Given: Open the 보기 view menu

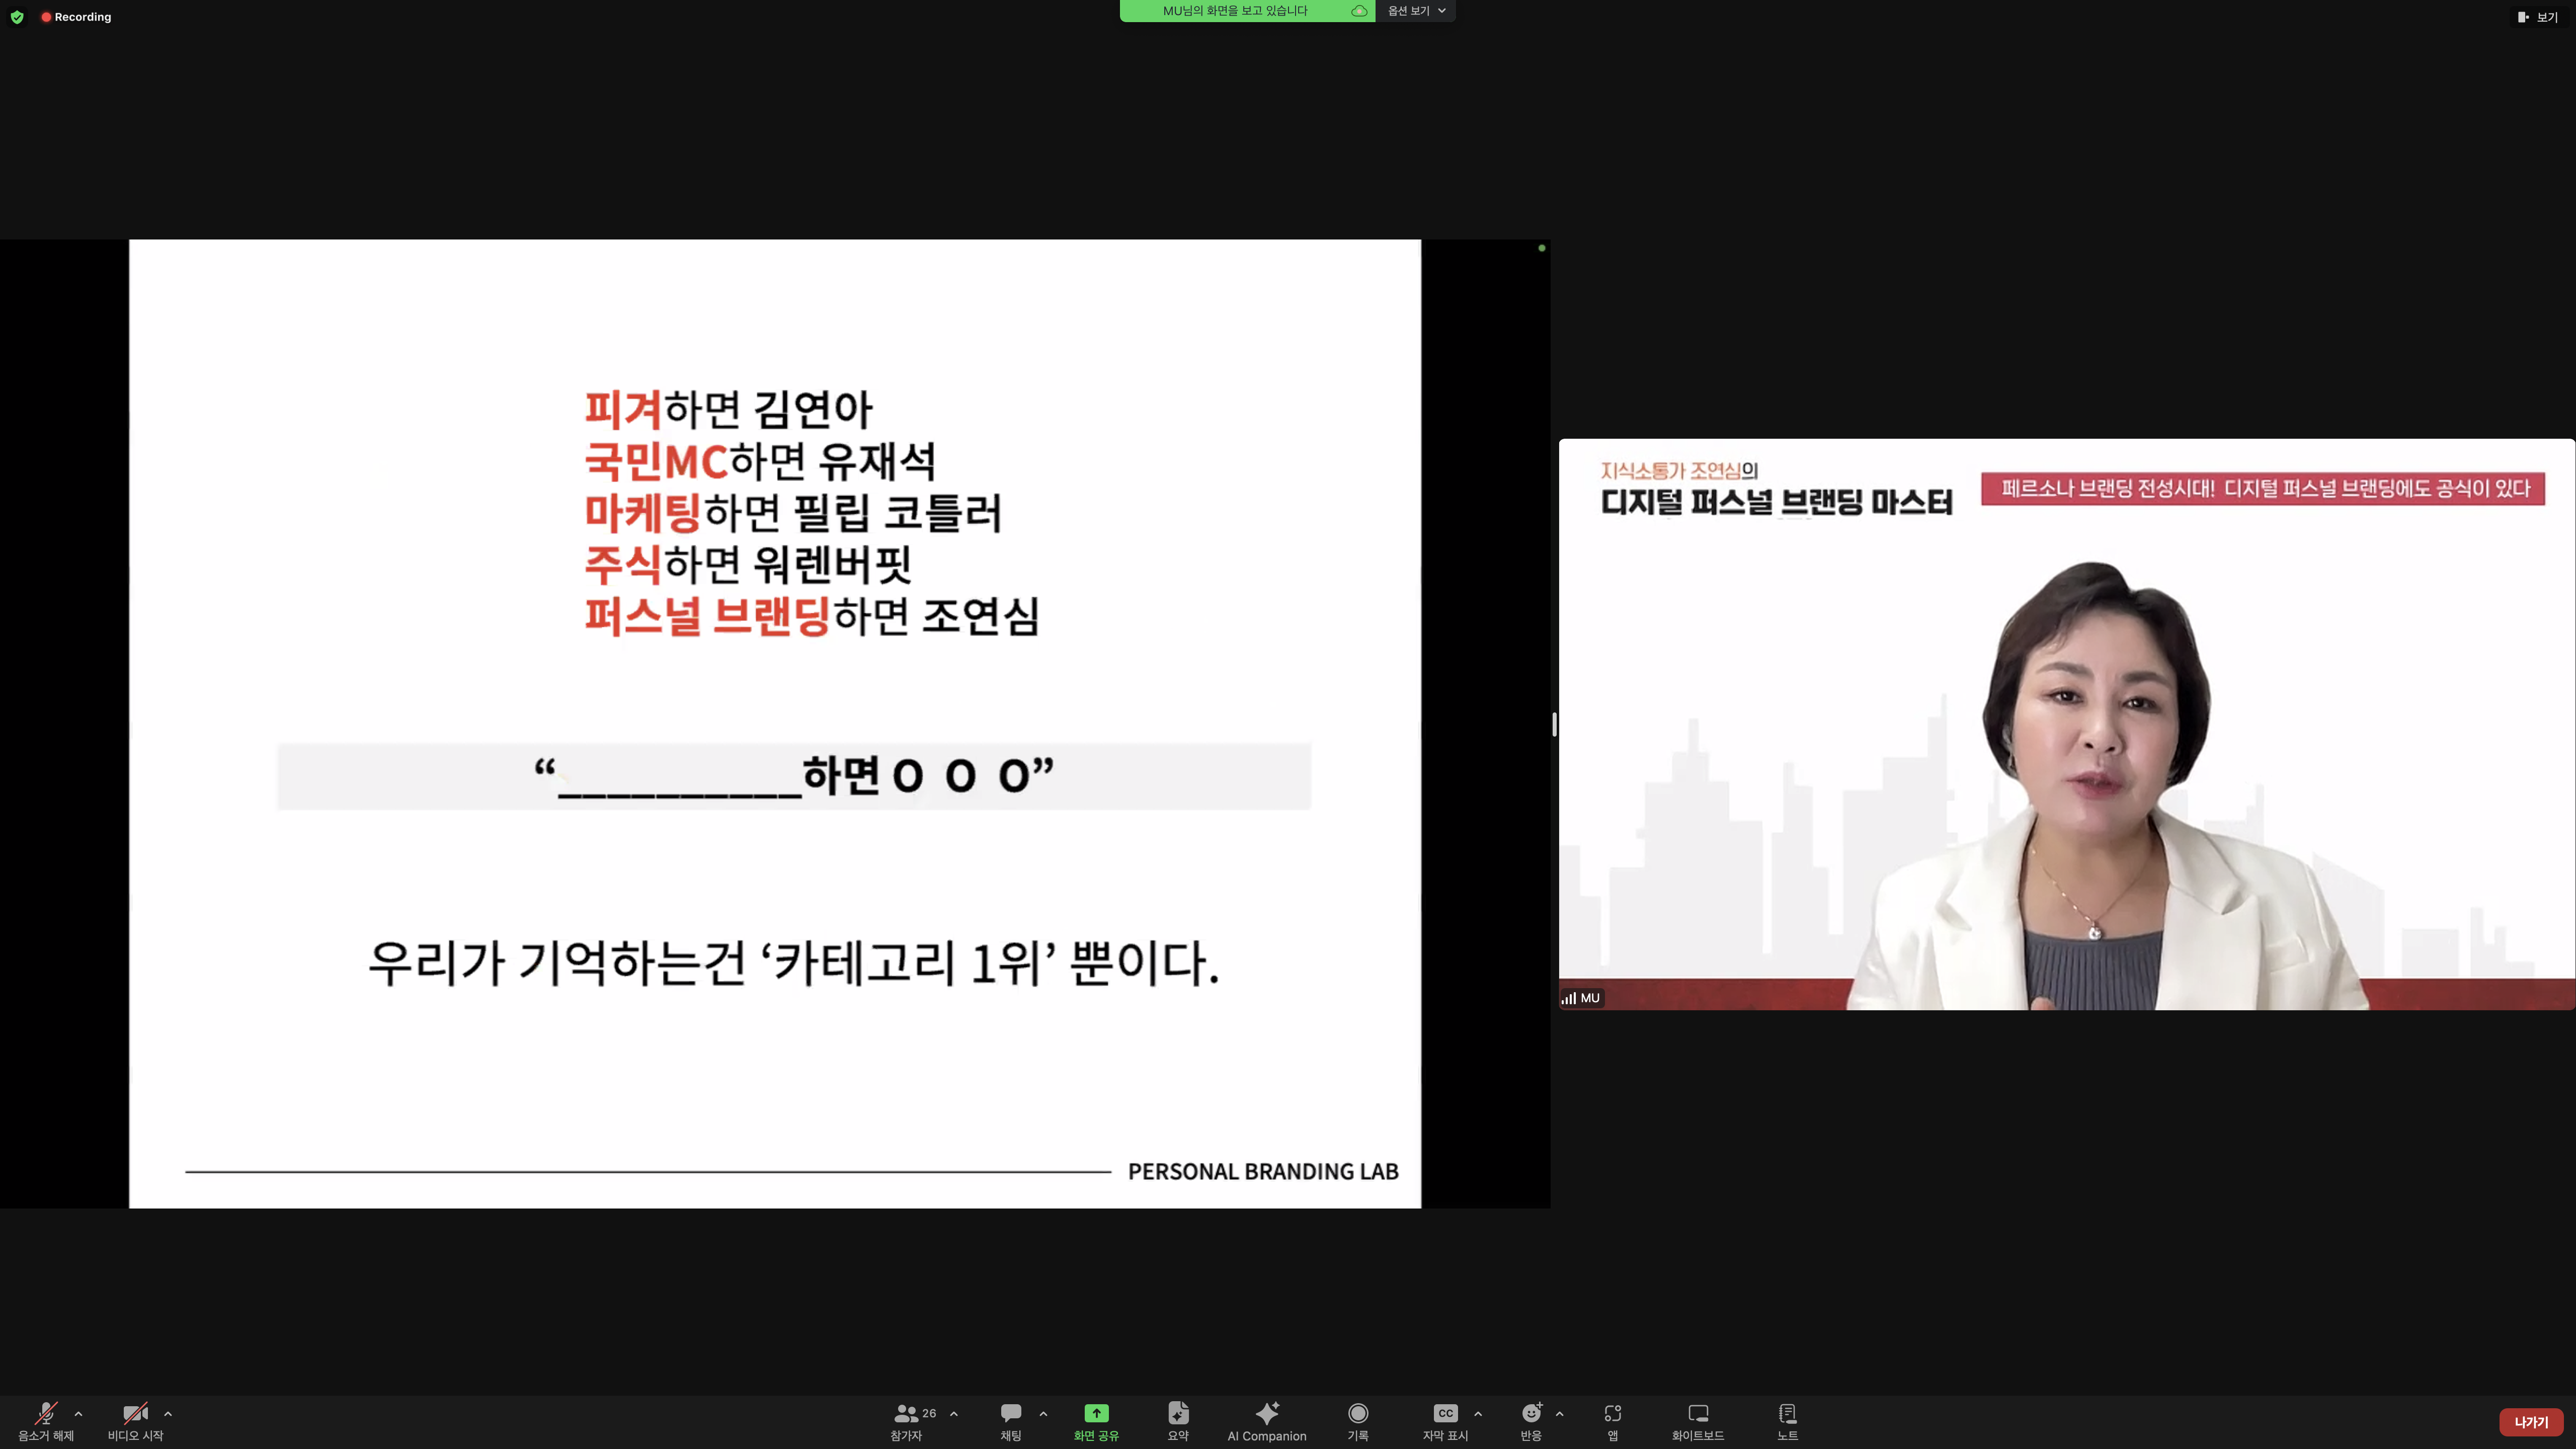Looking at the screenshot, I should click(2537, 17).
